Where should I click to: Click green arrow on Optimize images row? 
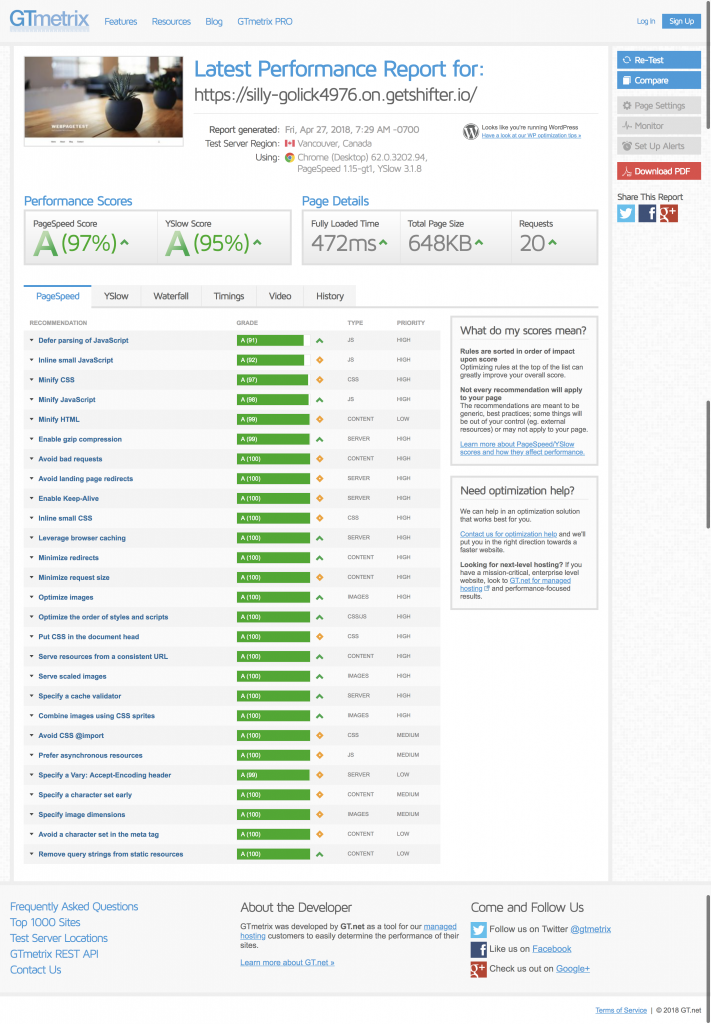(319, 597)
